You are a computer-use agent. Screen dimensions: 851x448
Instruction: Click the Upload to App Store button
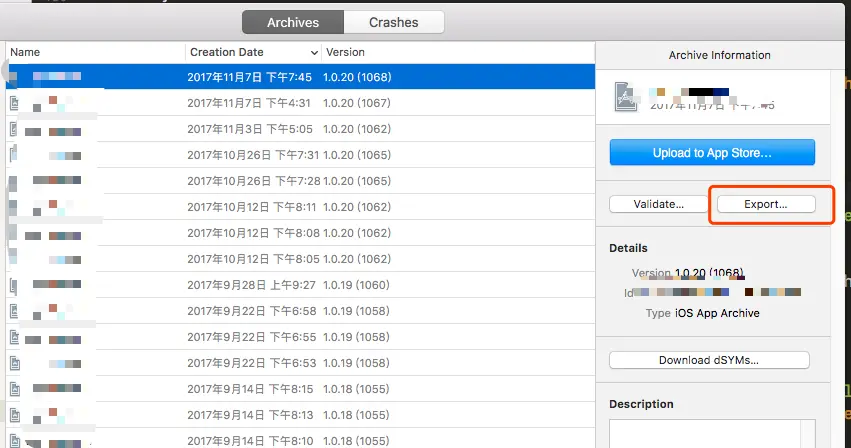point(712,153)
